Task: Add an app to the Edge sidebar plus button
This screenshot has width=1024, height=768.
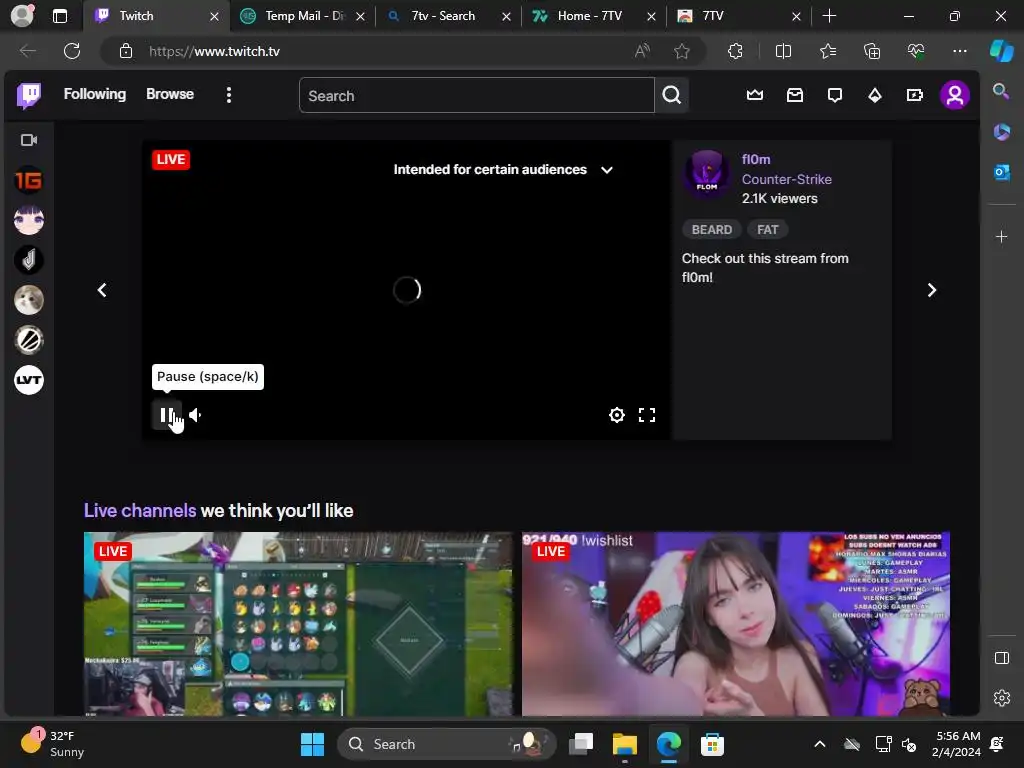Action: [x=1001, y=236]
